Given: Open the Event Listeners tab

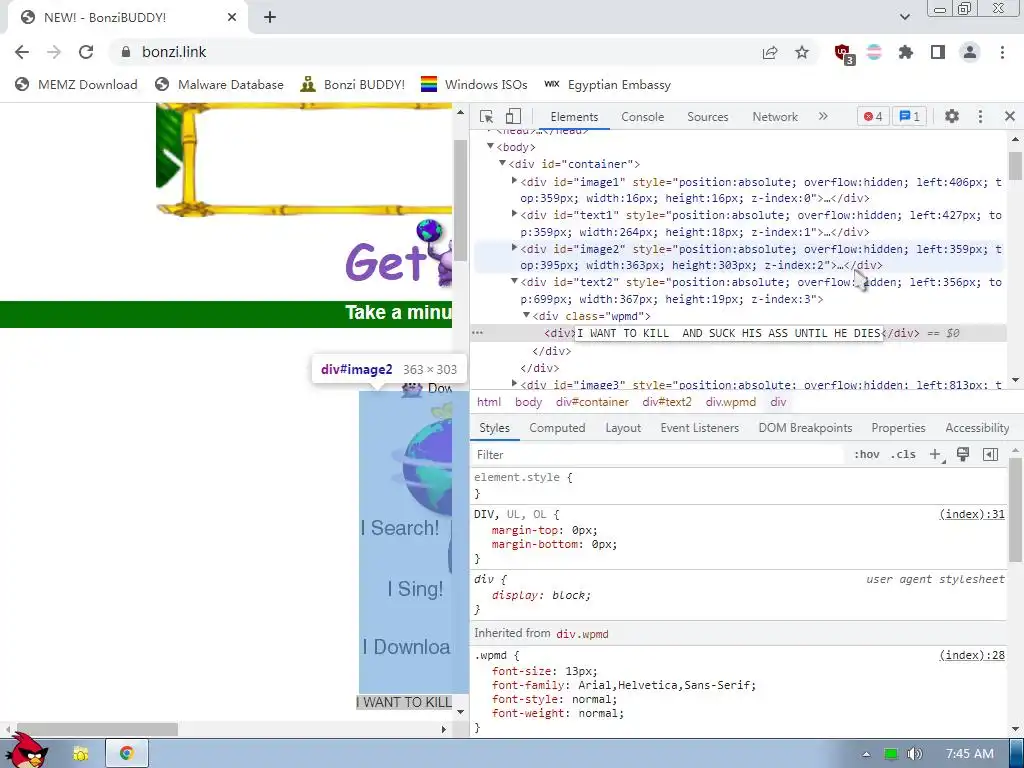Looking at the screenshot, I should pyautogui.click(x=699, y=428).
